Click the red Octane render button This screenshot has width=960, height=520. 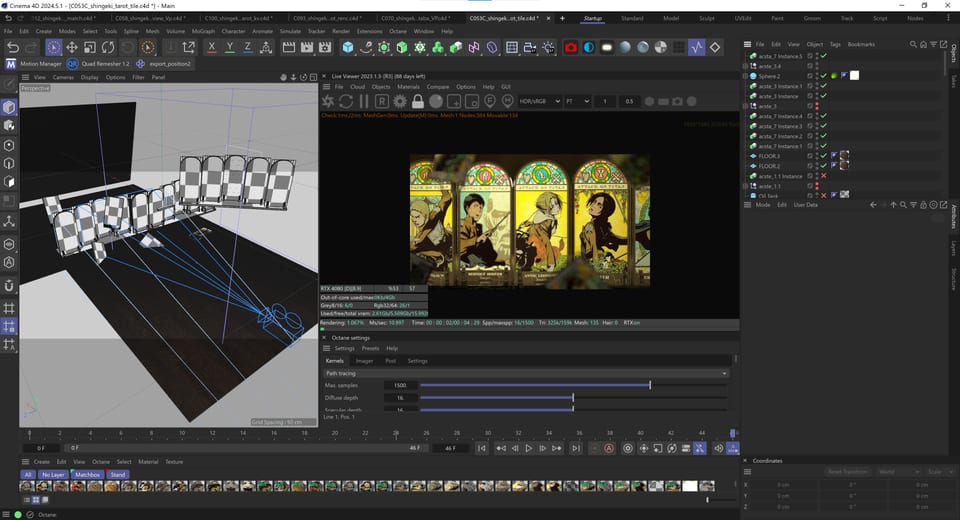coord(571,47)
